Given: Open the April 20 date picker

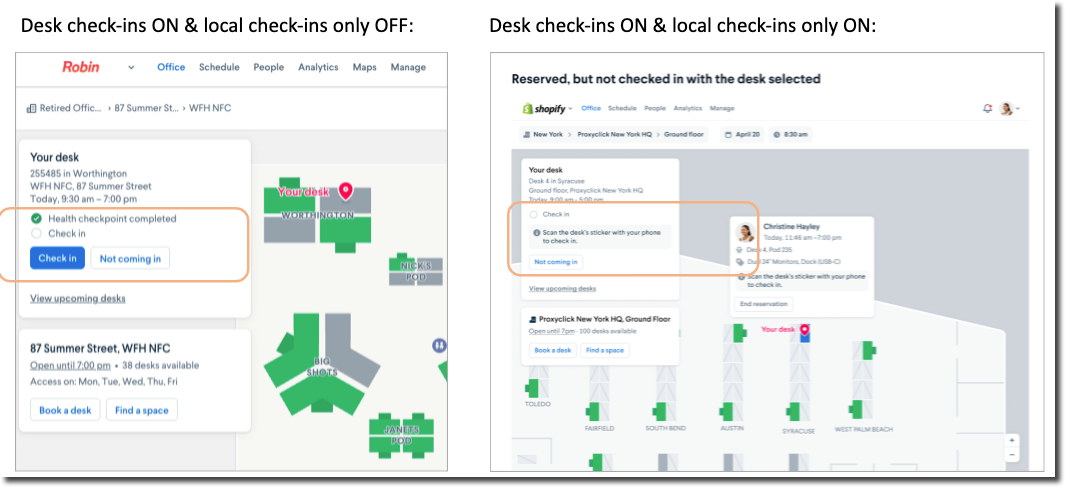Looking at the screenshot, I should coord(742,134).
